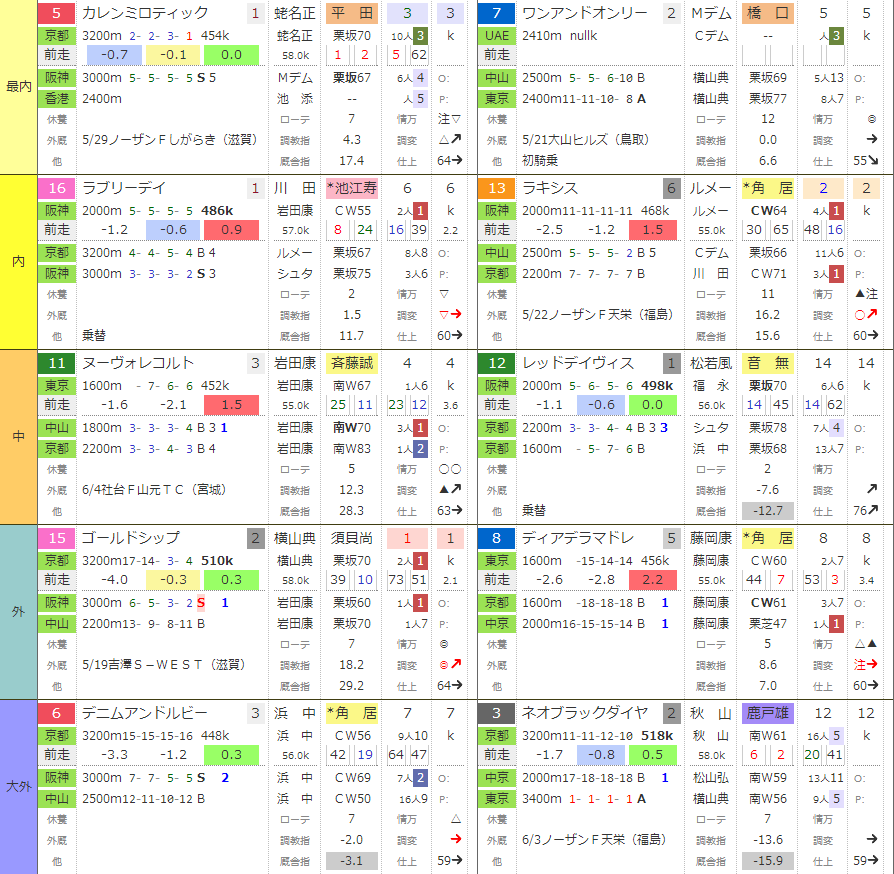Click the green horse number 11 badge
This screenshot has height=874, width=894.
[x=56, y=363]
